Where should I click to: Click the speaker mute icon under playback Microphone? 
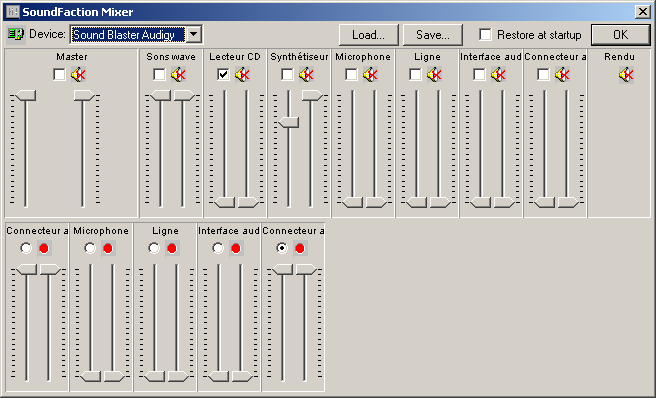(x=370, y=75)
